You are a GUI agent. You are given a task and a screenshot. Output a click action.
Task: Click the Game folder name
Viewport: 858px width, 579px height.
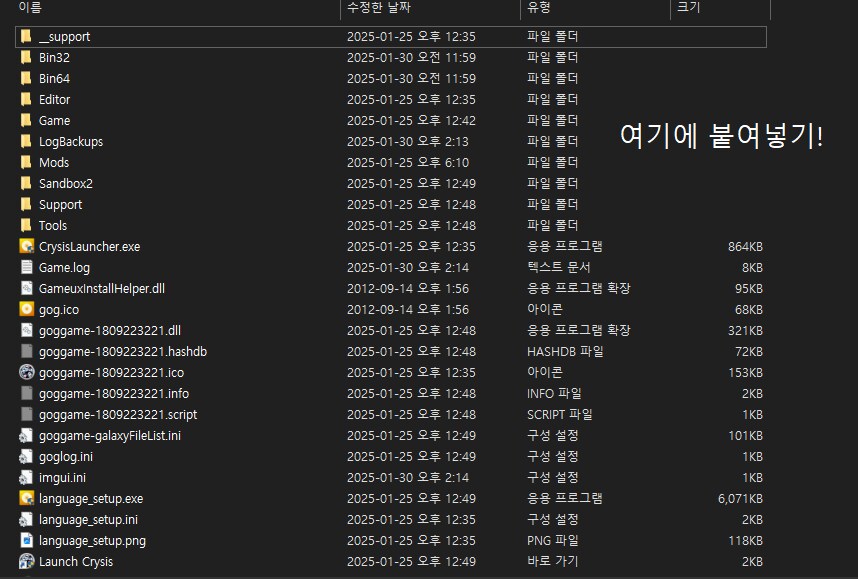click(54, 120)
